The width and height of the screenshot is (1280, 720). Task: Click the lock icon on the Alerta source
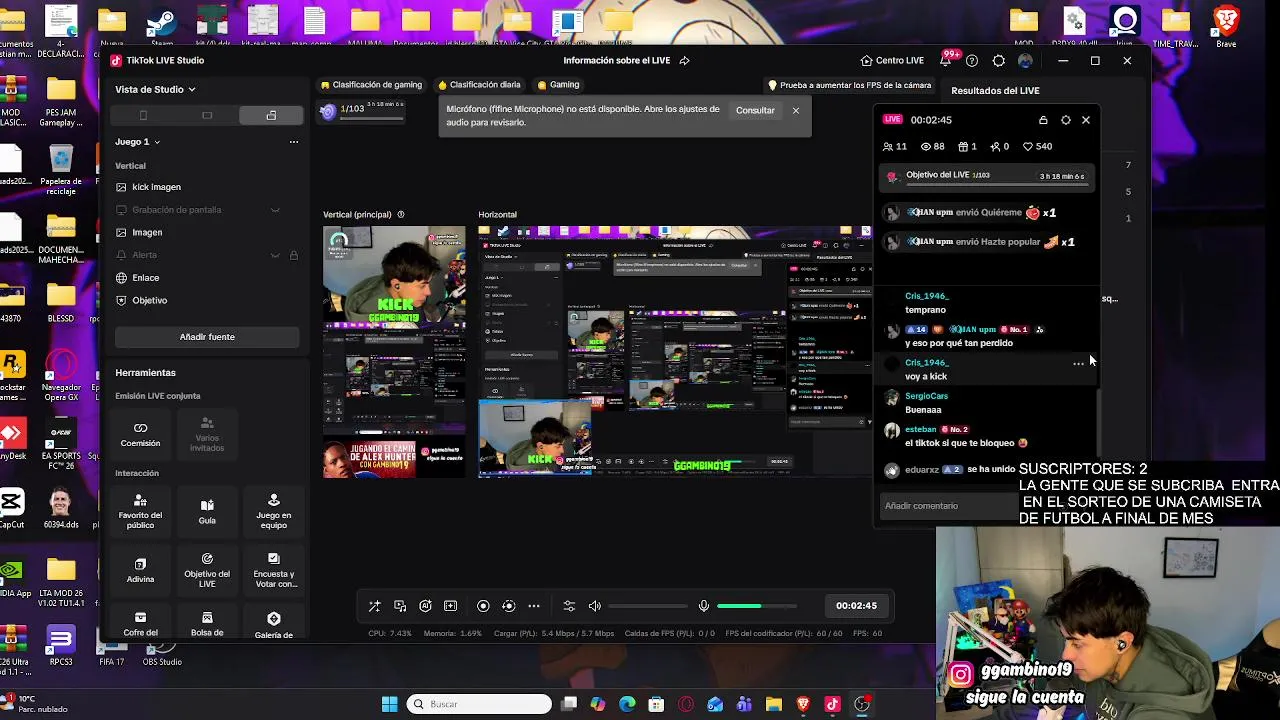(x=293, y=255)
